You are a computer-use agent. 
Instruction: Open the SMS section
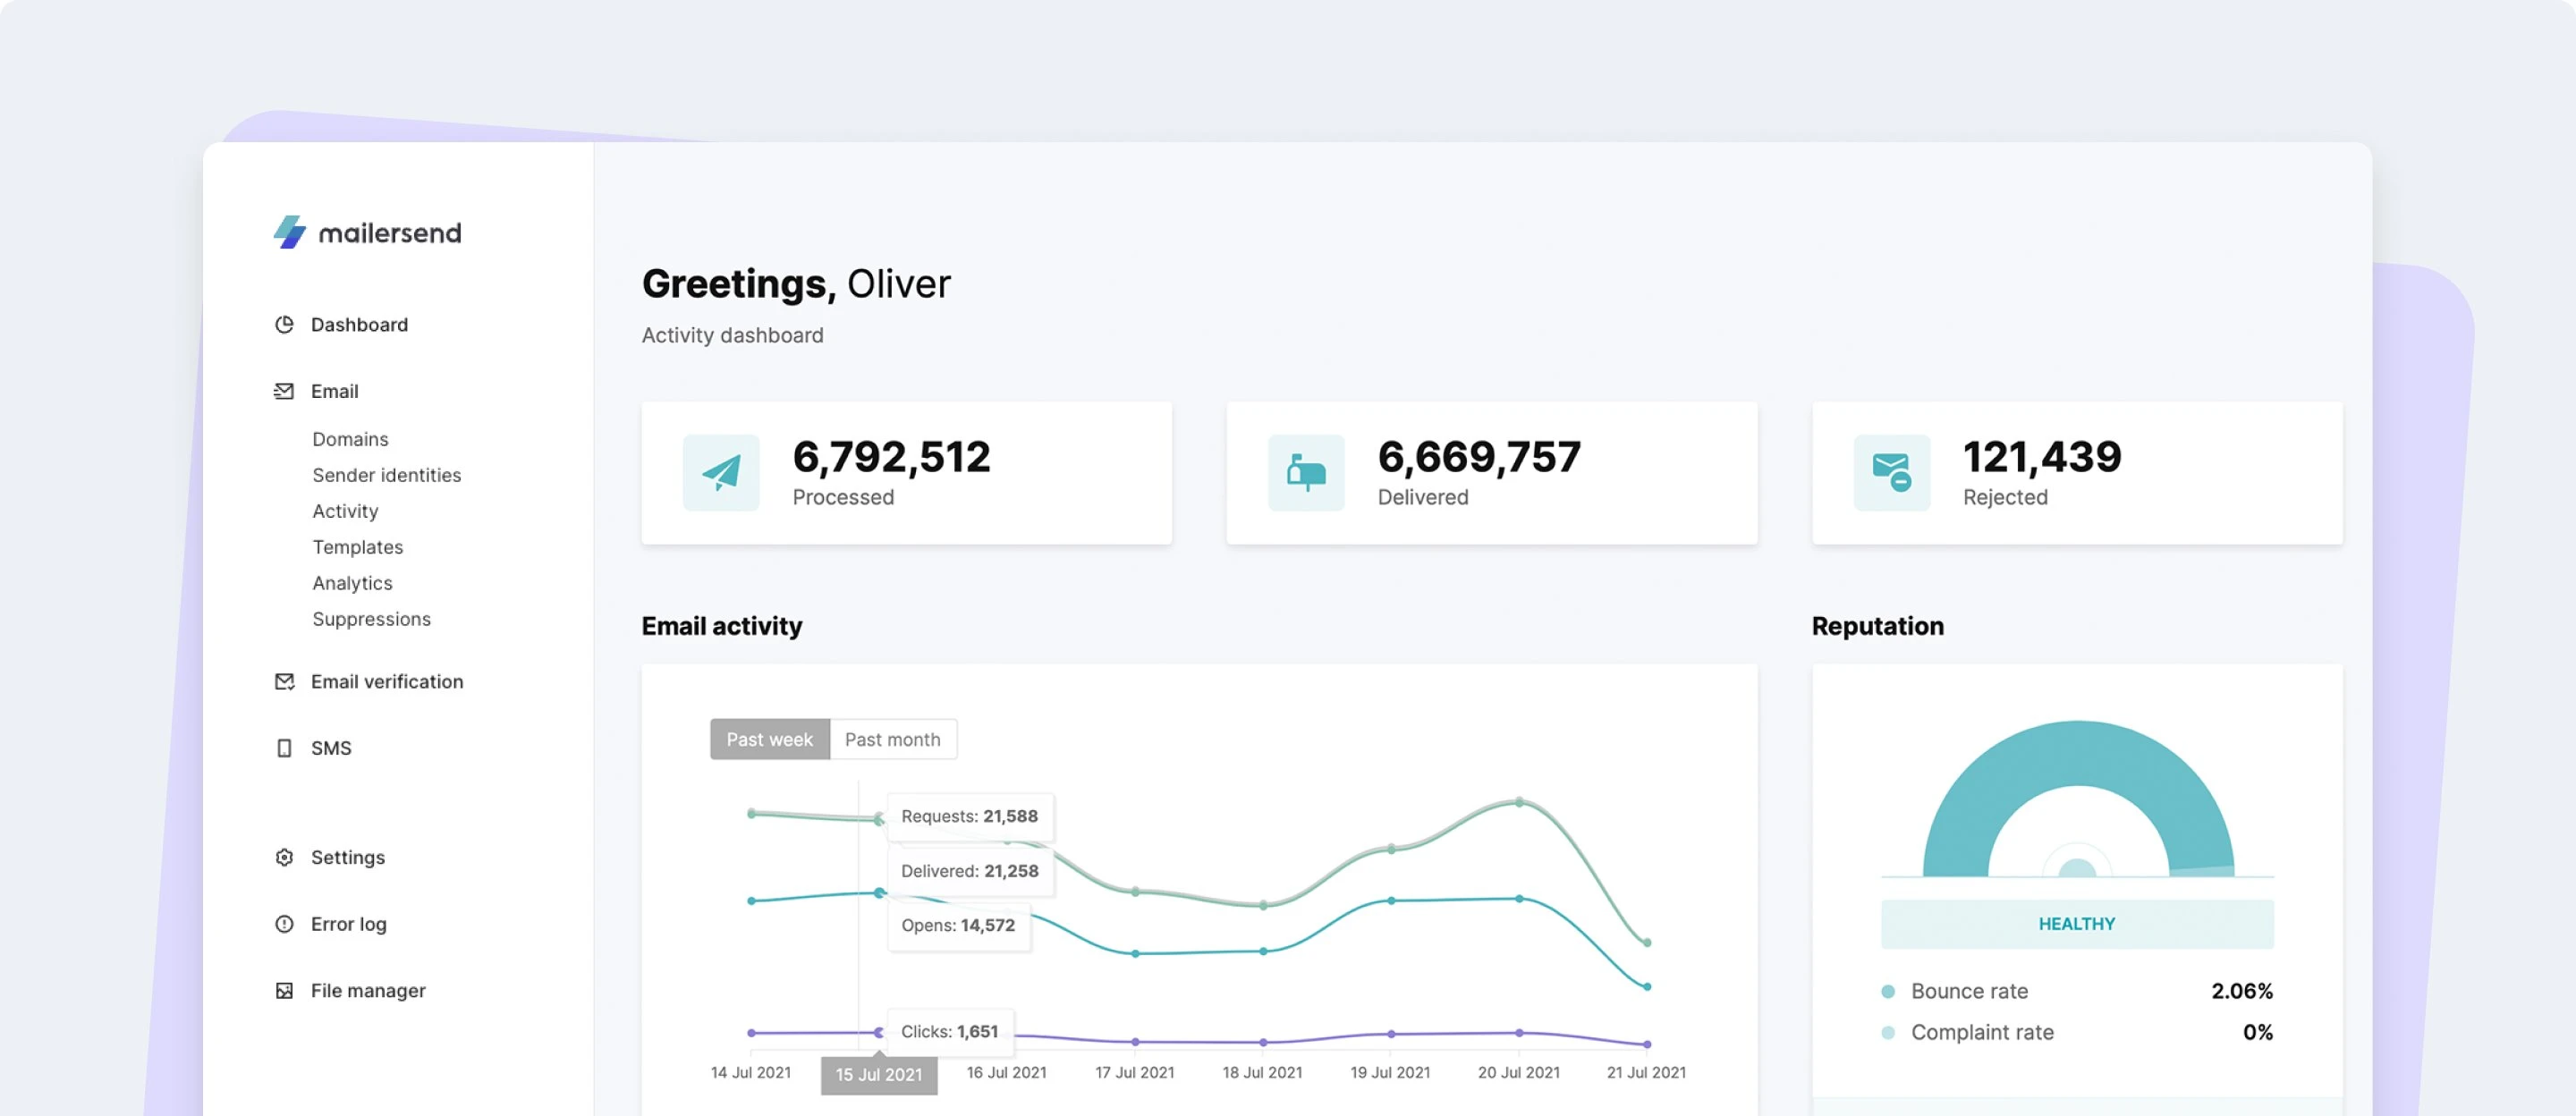tap(331, 748)
